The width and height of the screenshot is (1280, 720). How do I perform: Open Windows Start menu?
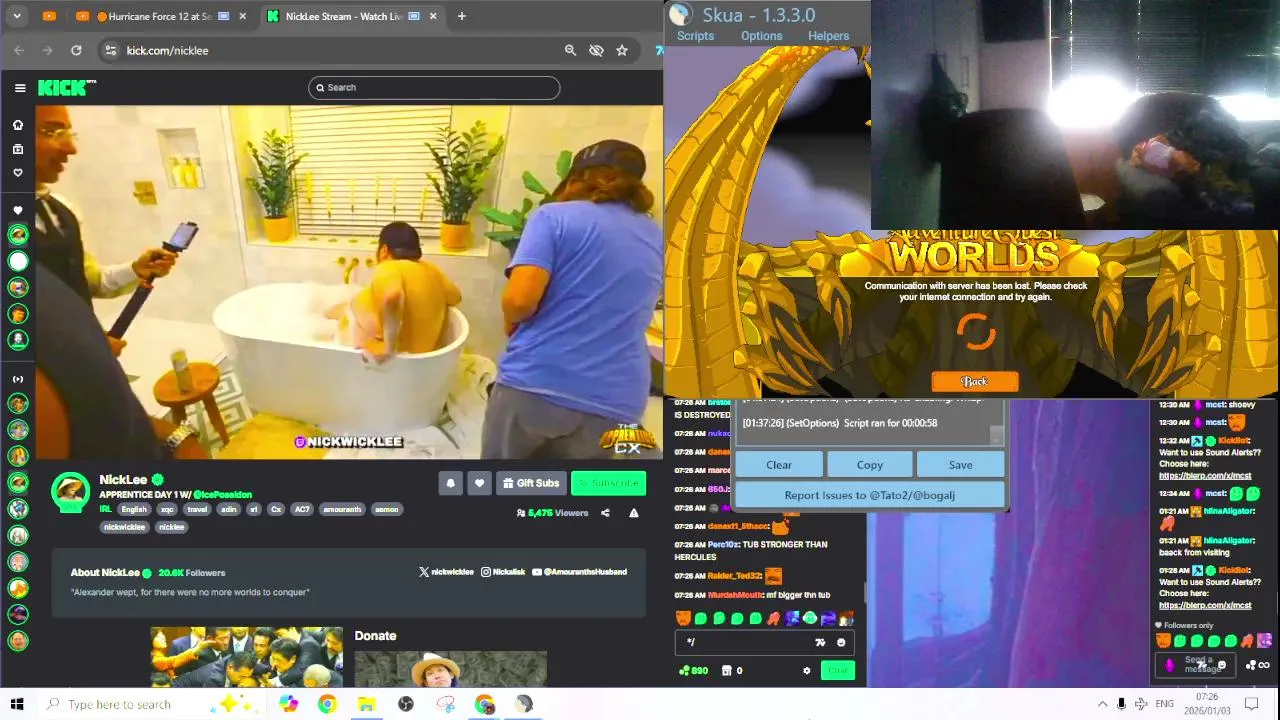(x=16, y=704)
